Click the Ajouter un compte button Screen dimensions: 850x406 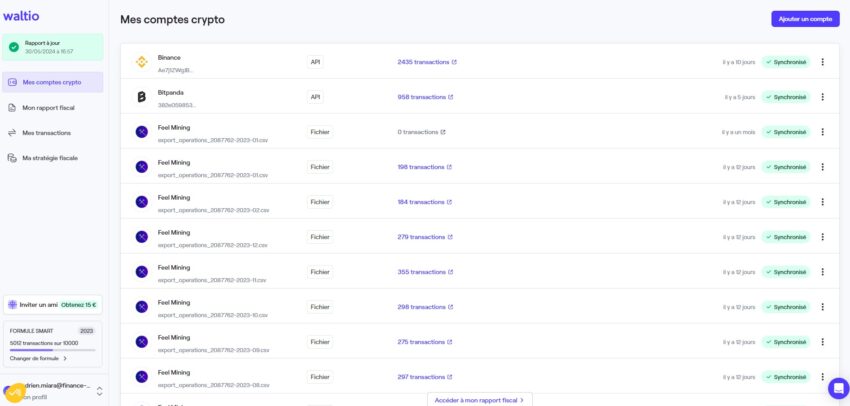[x=805, y=19]
